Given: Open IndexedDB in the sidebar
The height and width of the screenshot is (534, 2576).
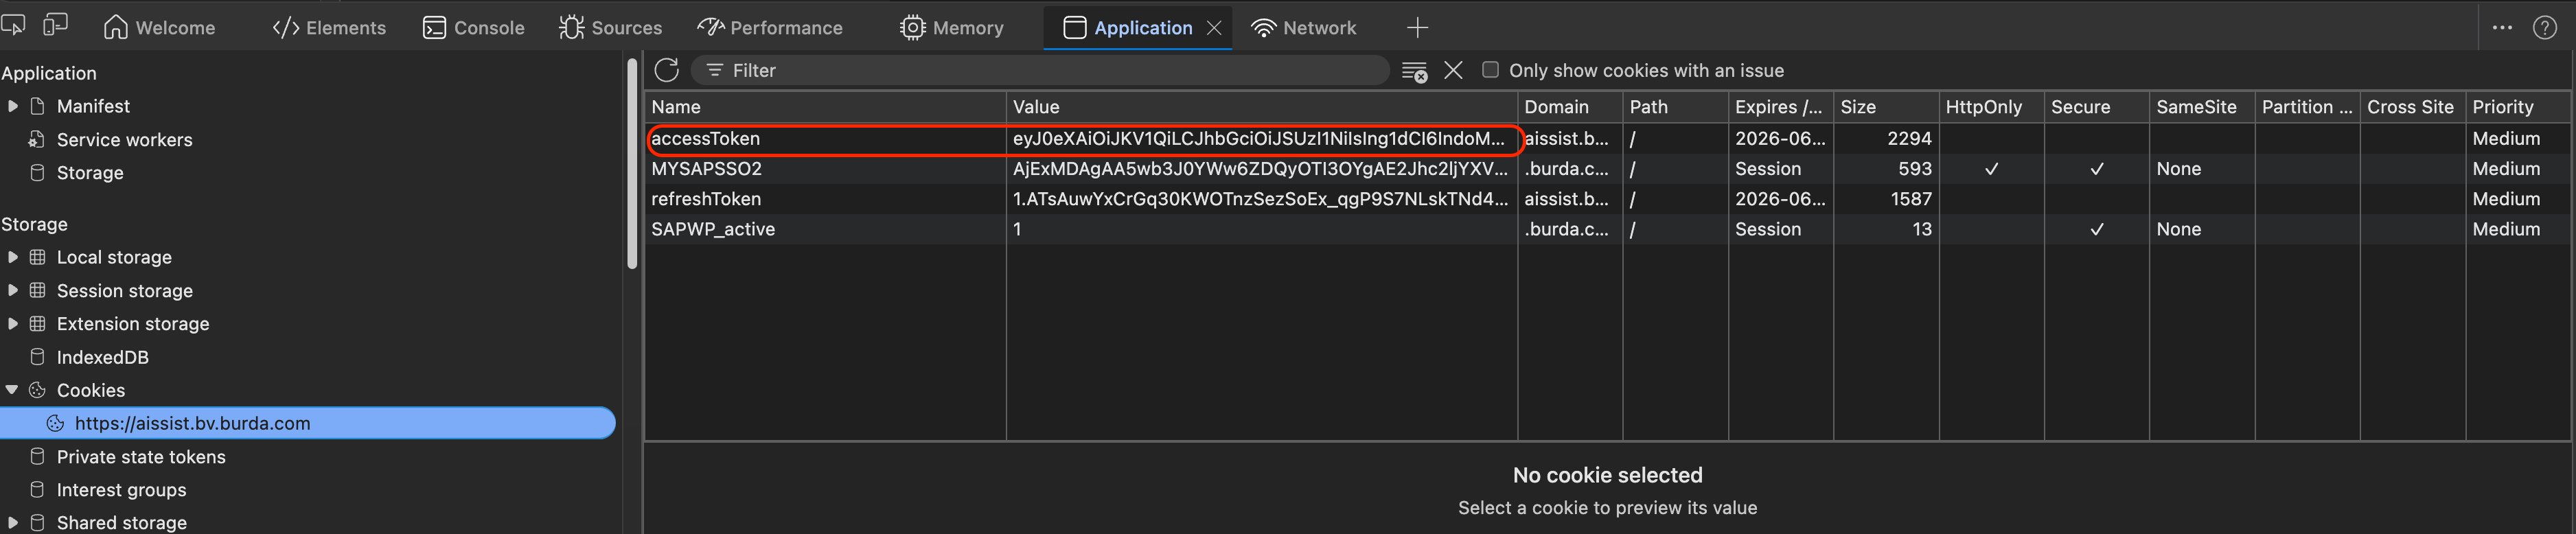Looking at the screenshot, I should 102,357.
